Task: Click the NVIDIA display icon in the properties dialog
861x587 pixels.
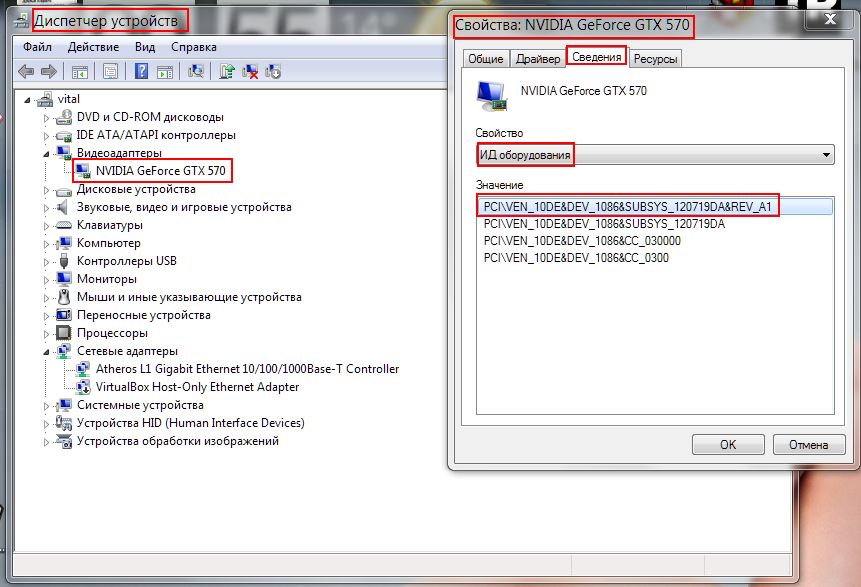Action: pyautogui.click(x=491, y=96)
